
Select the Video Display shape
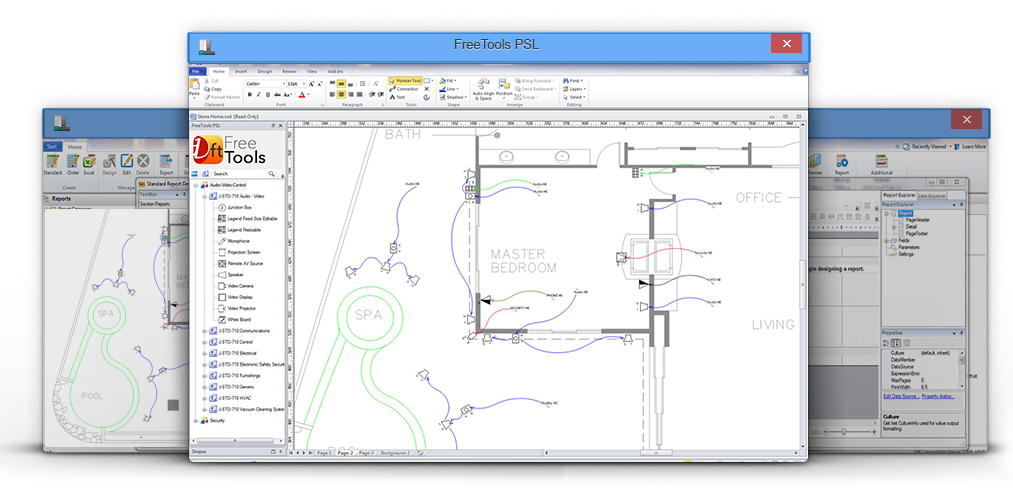(235, 297)
